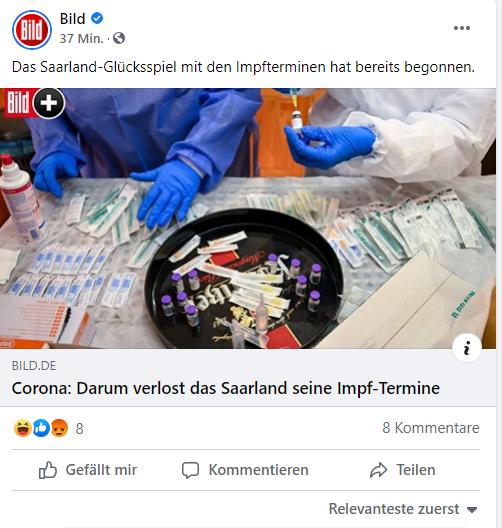Image resolution: width=502 pixels, height=528 pixels.
Task: Click the blue verified badge next to Bild
Action: click(97, 18)
